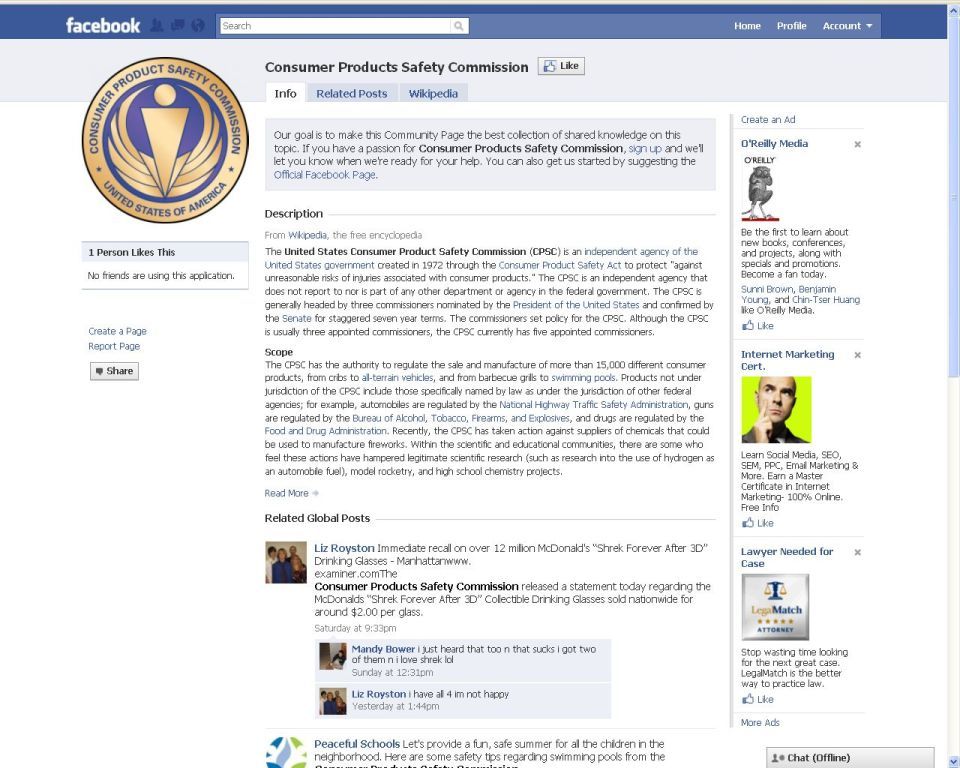
Task: Close the Internet Marketing Cert. ad
Action: coord(857,355)
